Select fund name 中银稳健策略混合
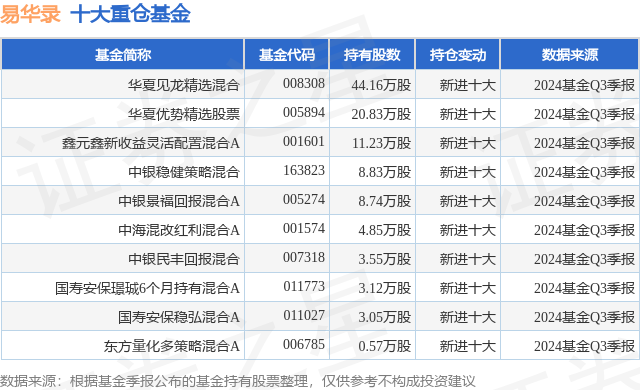640x390 pixels. pyautogui.click(x=184, y=172)
